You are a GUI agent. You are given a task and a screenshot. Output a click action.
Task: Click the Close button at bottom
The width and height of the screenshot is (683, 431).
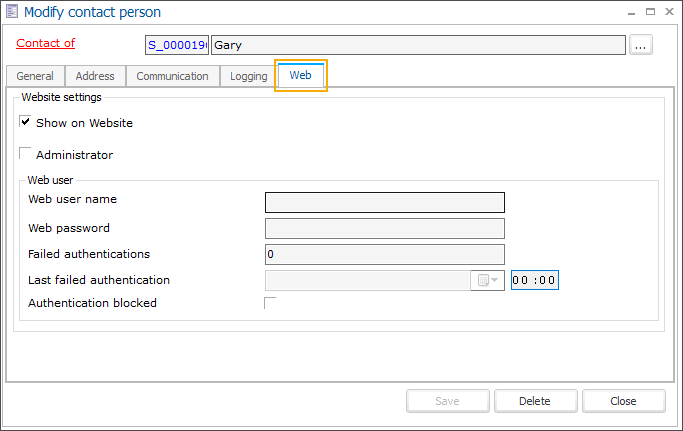pos(623,401)
